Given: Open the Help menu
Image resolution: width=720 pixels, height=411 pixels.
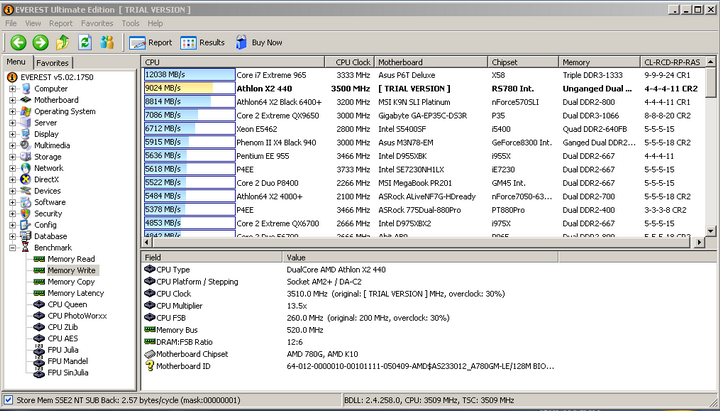Looking at the screenshot, I should point(155,23).
